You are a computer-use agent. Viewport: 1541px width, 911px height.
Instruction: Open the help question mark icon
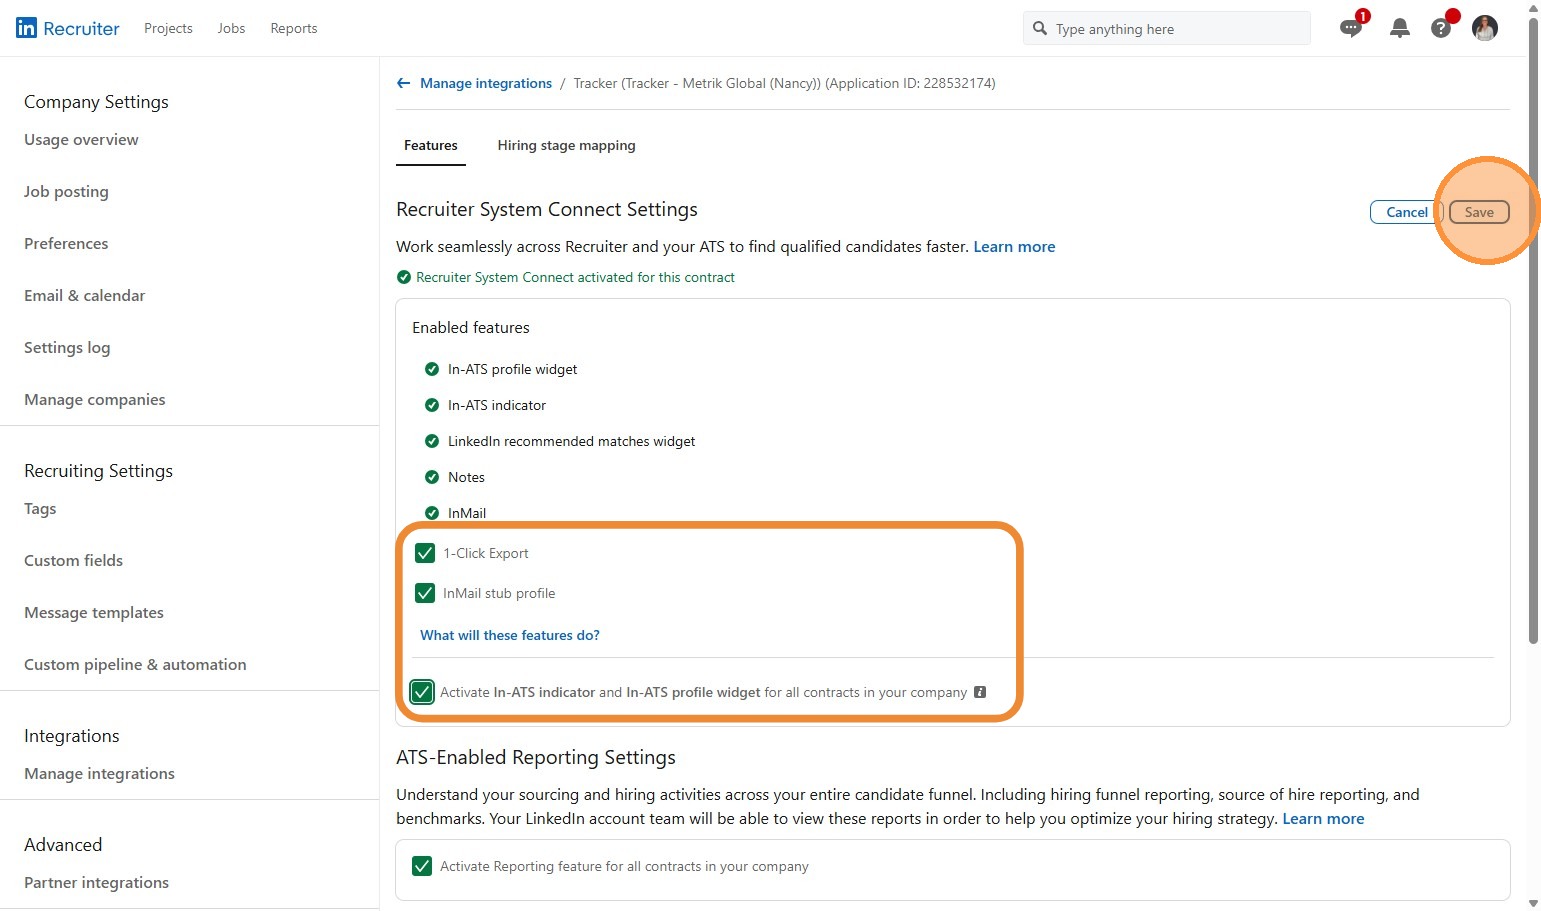[x=1440, y=29]
